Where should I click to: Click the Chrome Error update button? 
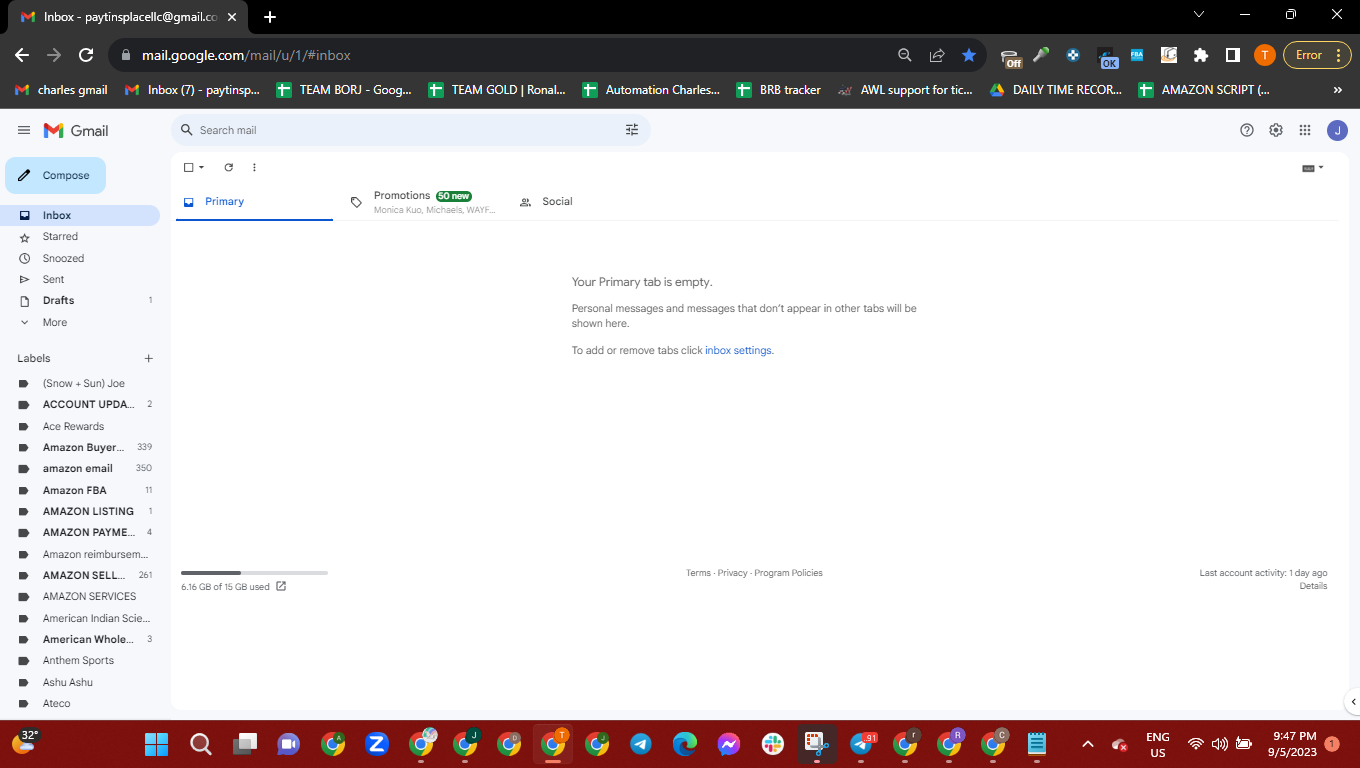click(1318, 55)
